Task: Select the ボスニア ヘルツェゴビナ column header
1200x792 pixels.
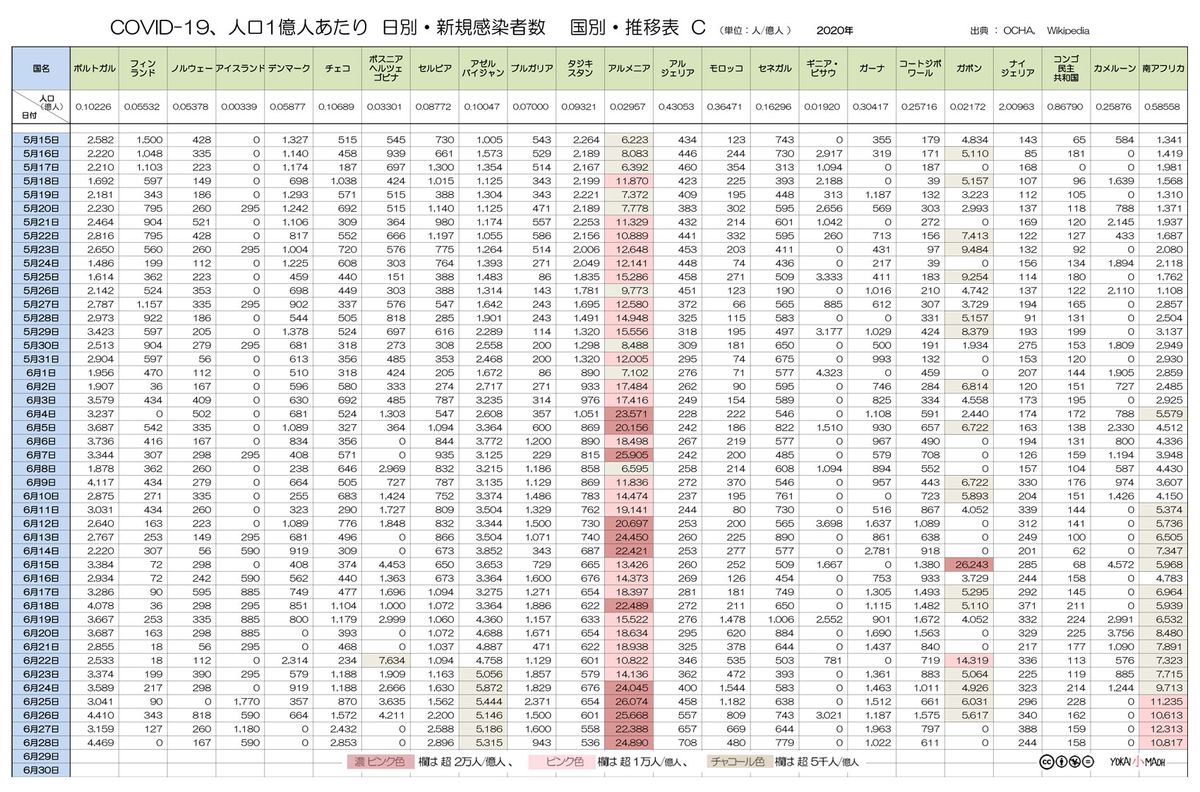Action: tap(386, 67)
